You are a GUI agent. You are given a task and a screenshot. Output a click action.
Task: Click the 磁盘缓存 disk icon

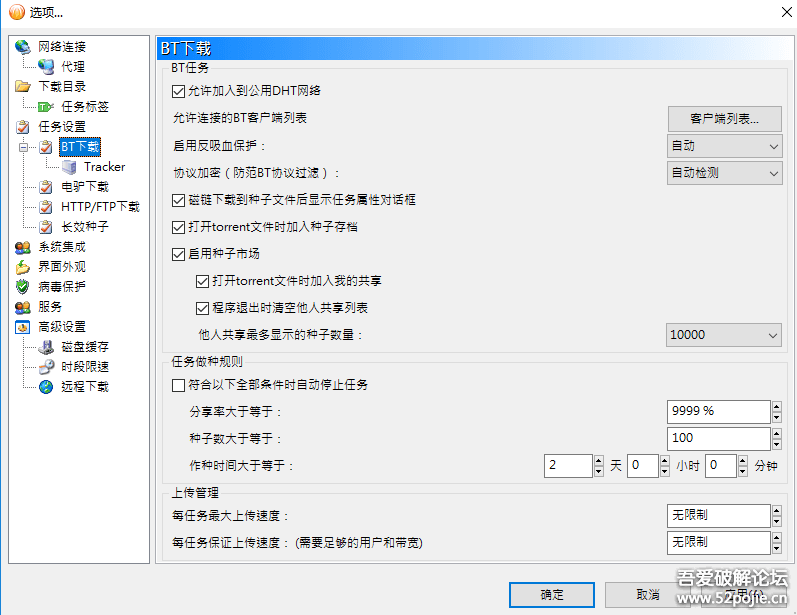(x=46, y=347)
